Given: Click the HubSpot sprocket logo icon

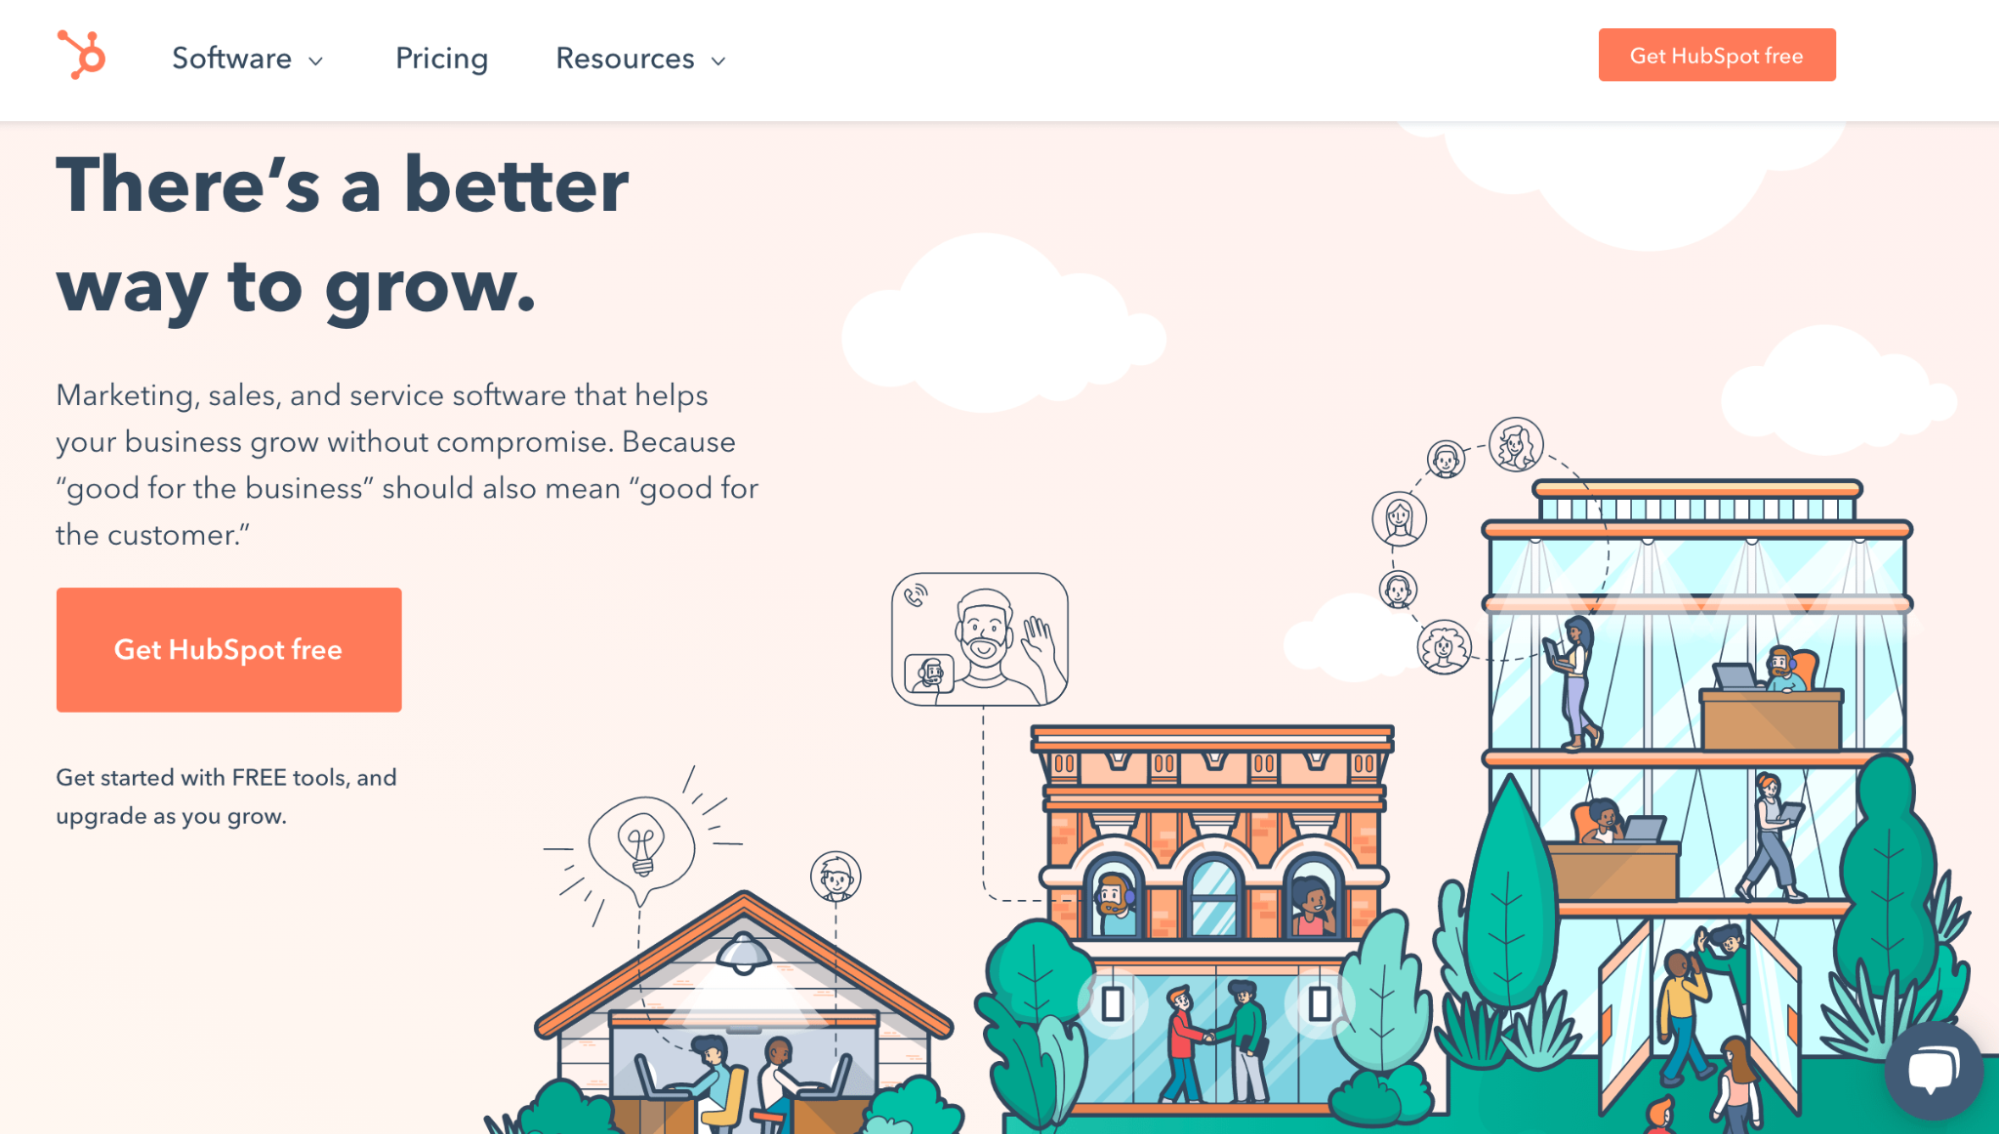Looking at the screenshot, I should (78, 55).
